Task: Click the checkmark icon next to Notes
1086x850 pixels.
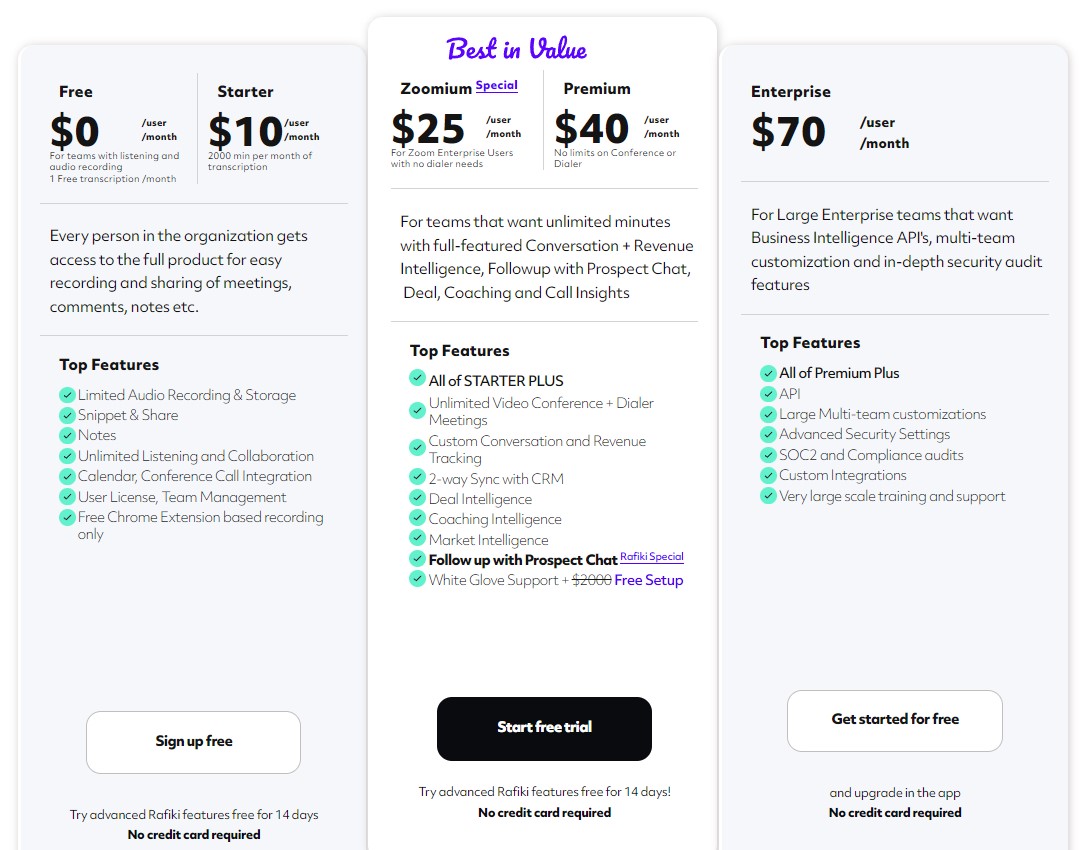Action: pos(67,435)
